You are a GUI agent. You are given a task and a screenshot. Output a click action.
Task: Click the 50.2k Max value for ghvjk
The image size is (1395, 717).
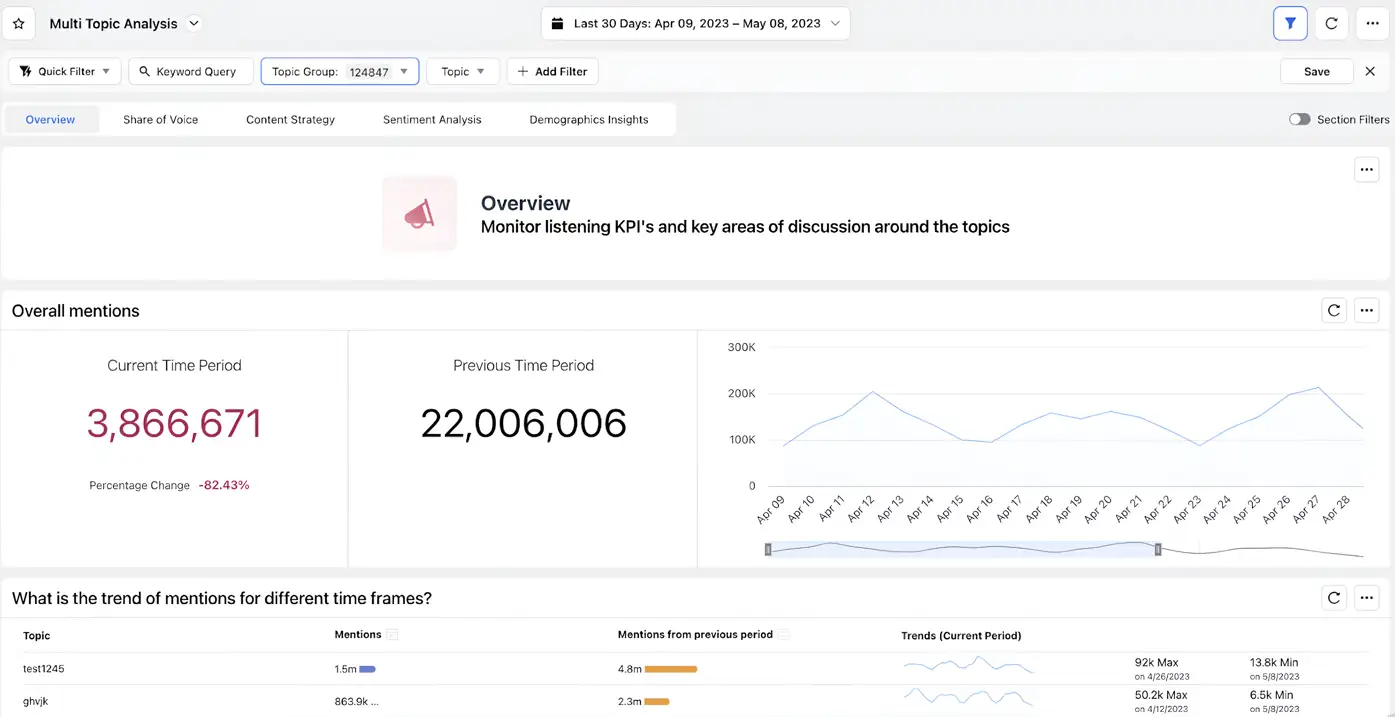pos(1160,695)
